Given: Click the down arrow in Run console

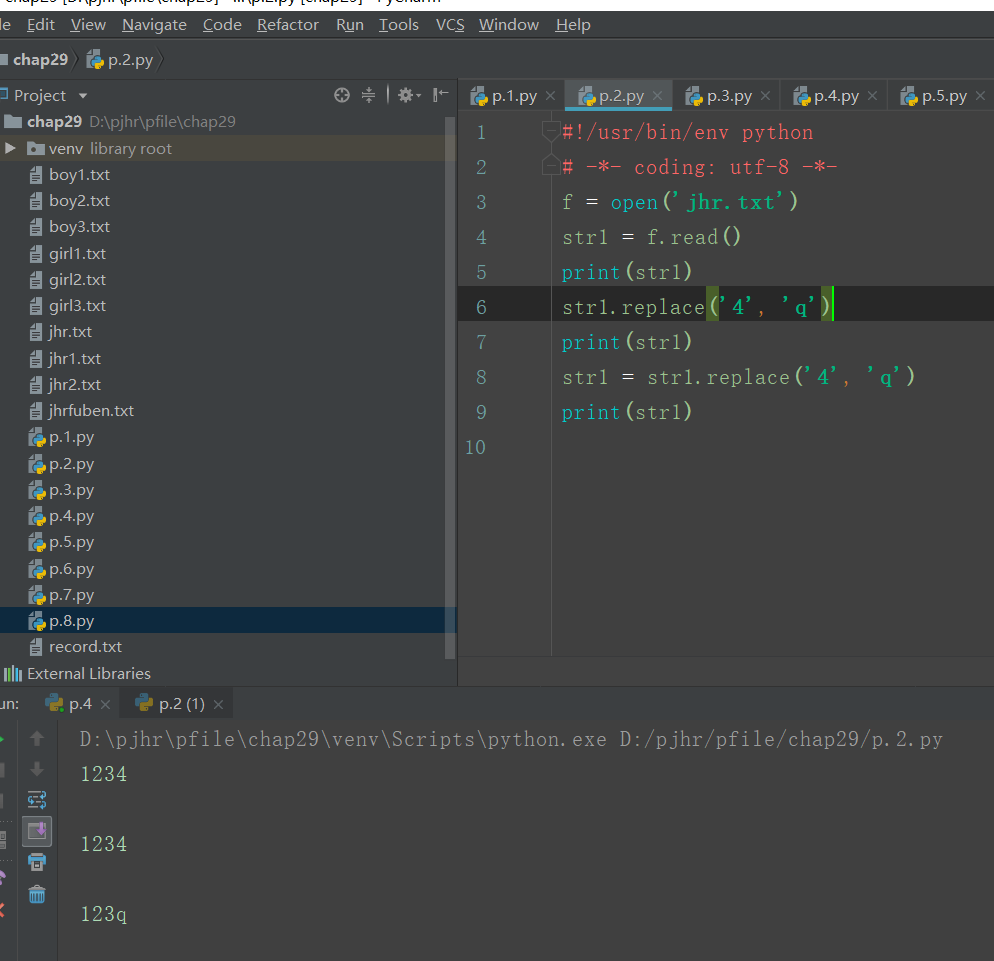Looking at the screenshot, I should coord(37,769).
